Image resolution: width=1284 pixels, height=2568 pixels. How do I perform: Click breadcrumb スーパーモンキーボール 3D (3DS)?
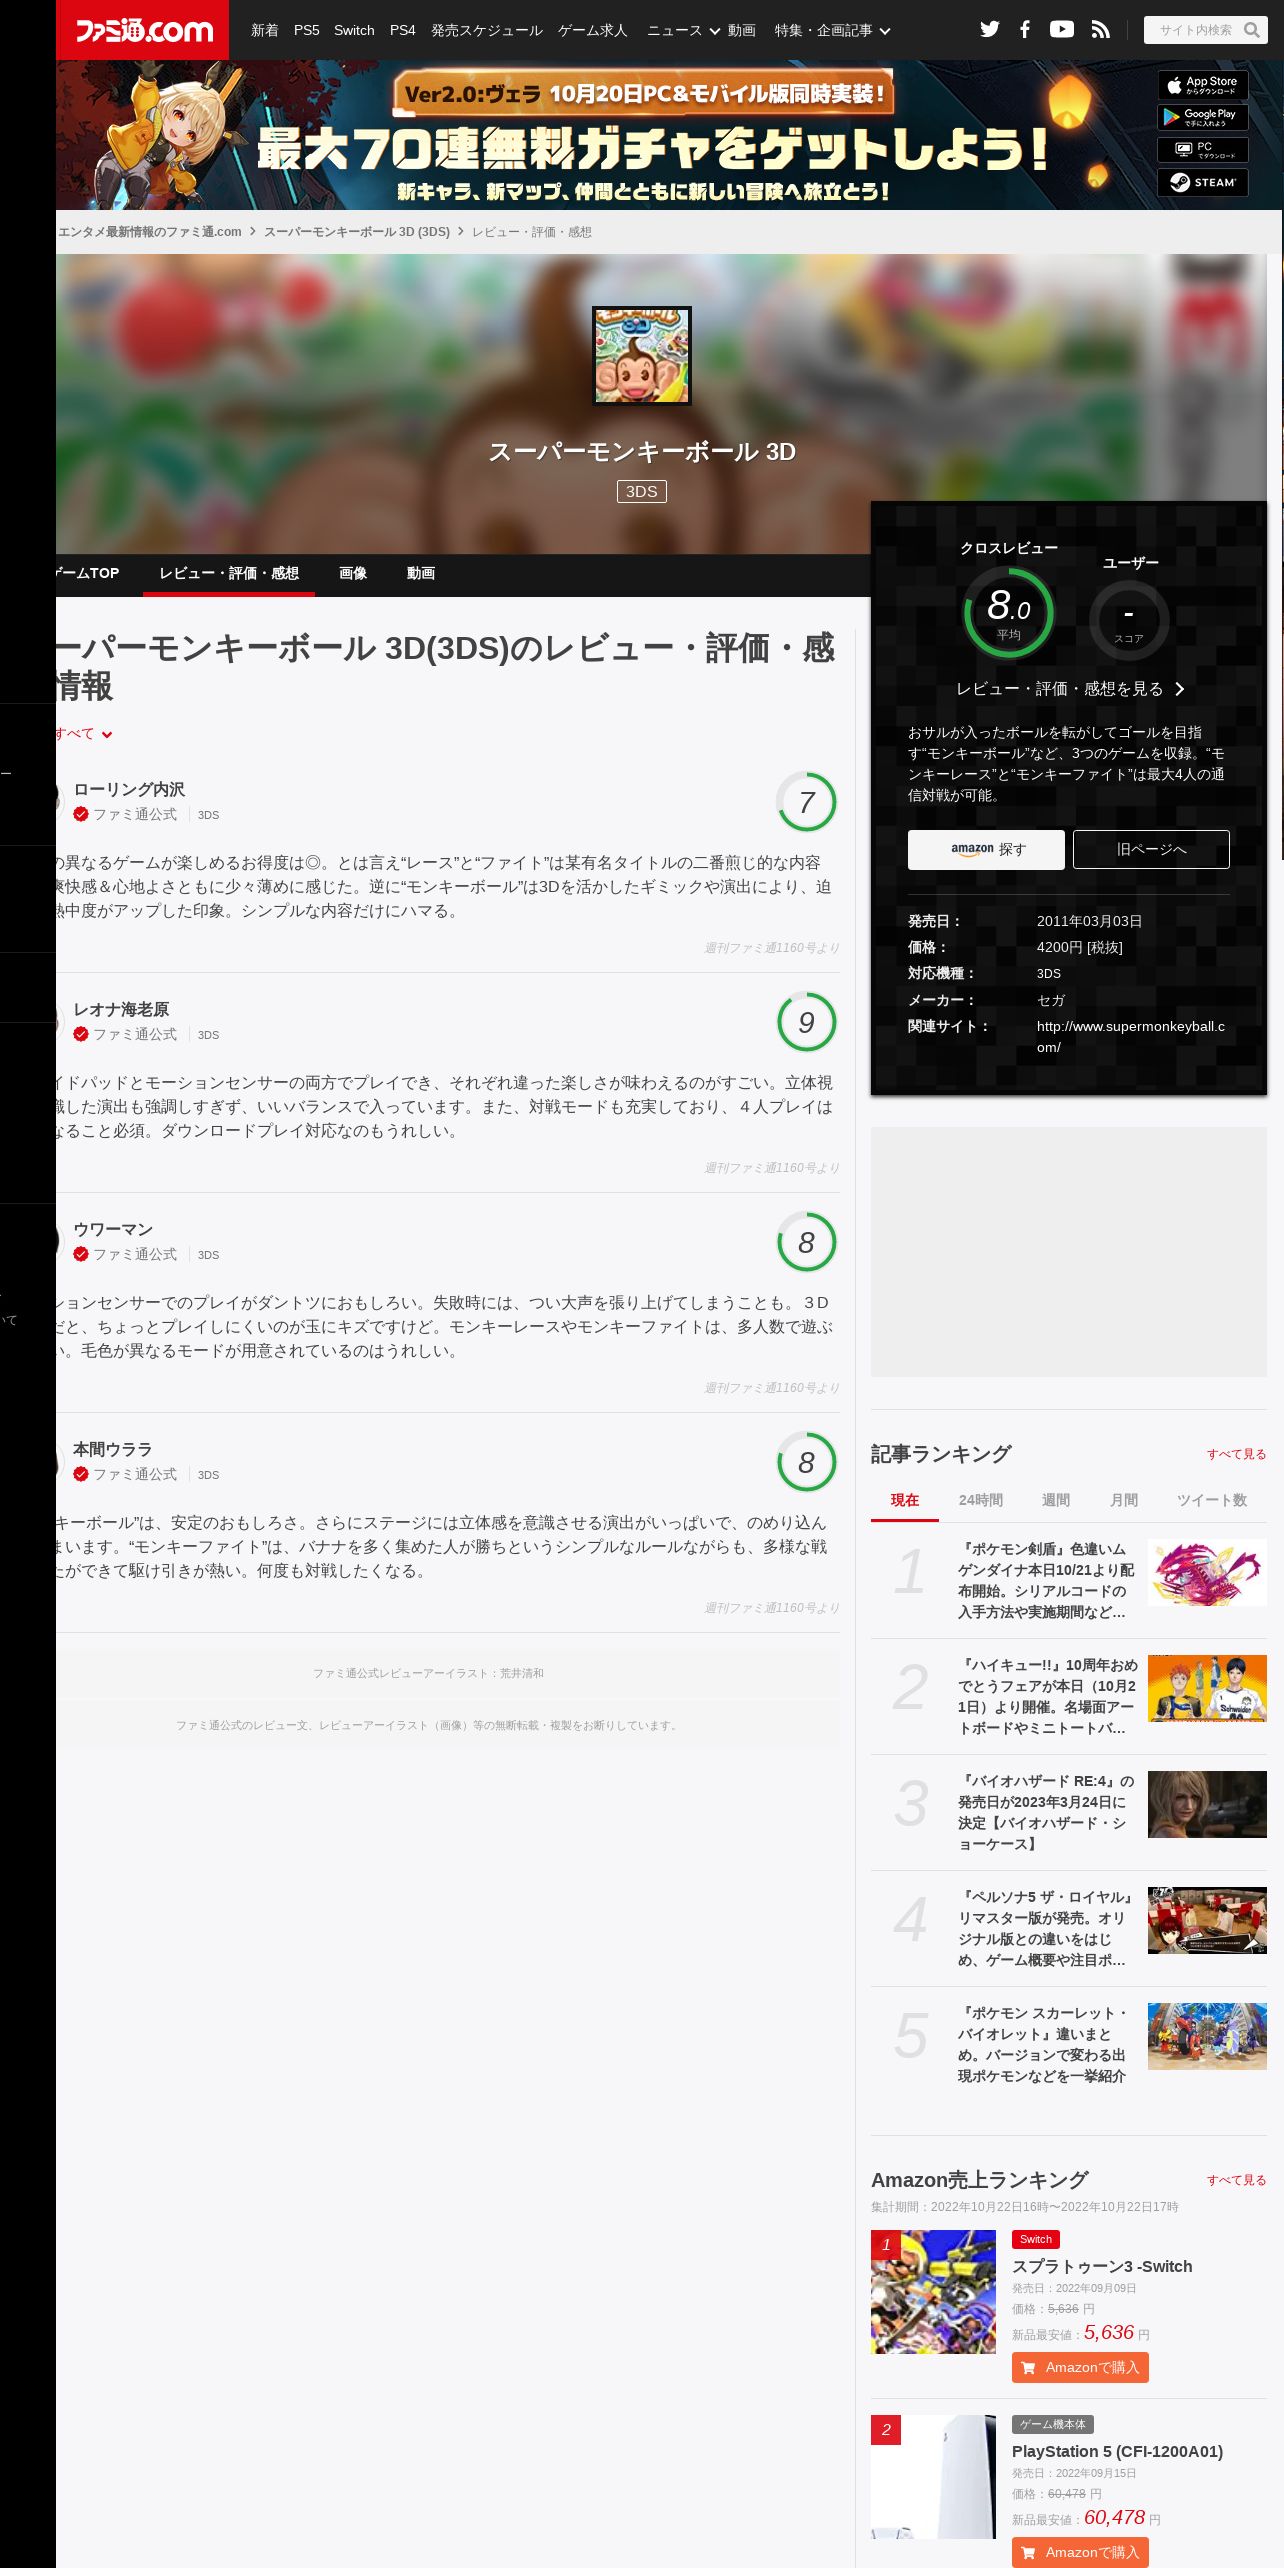point(357,232)
